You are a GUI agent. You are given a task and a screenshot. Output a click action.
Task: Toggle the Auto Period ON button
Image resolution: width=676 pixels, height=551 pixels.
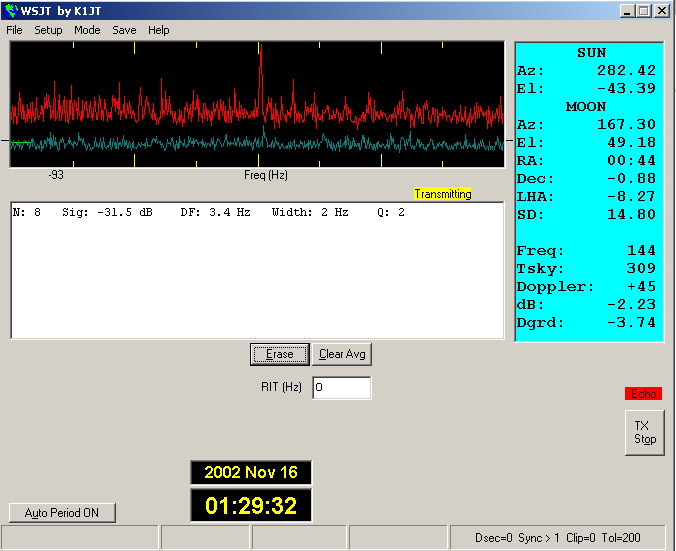tap(62, 513)
